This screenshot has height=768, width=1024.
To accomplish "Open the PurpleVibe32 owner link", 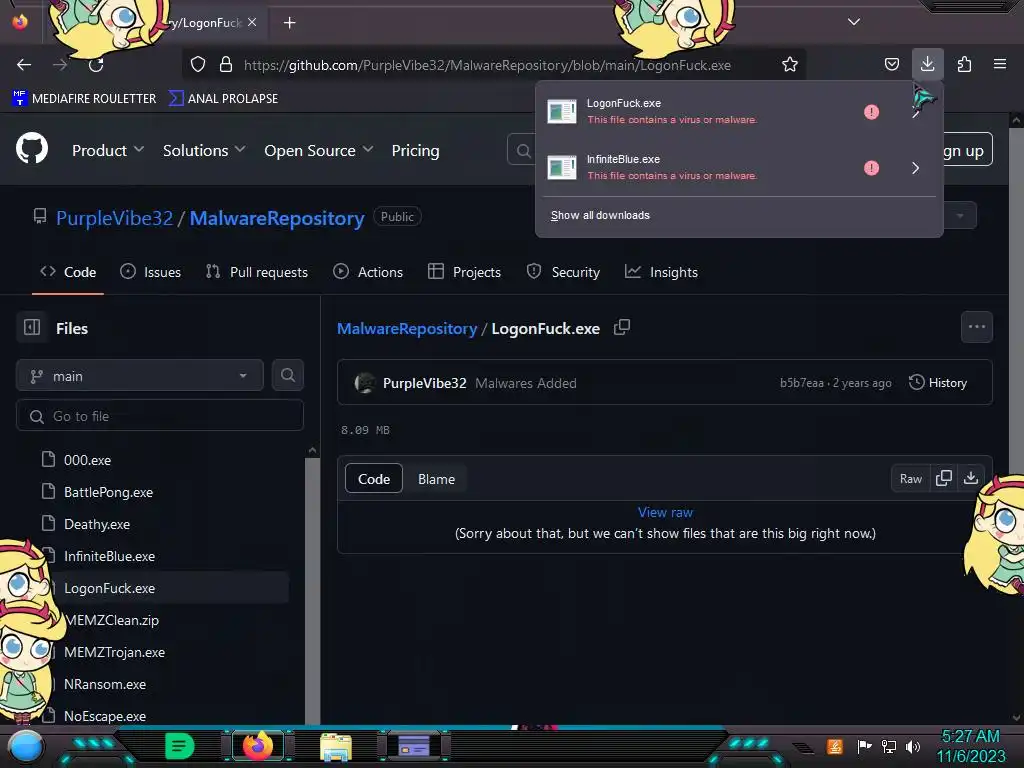I will [114, 217].
